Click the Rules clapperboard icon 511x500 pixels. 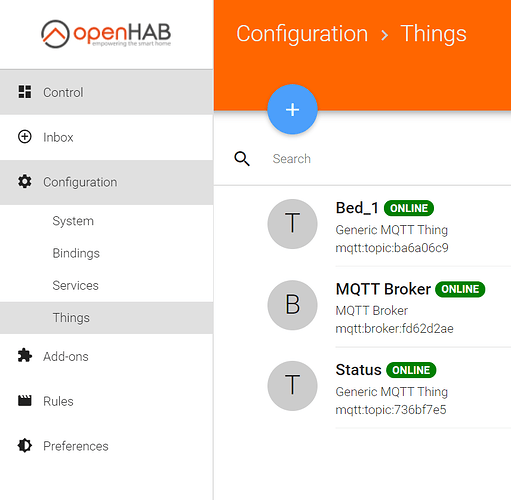coord(25,400)
